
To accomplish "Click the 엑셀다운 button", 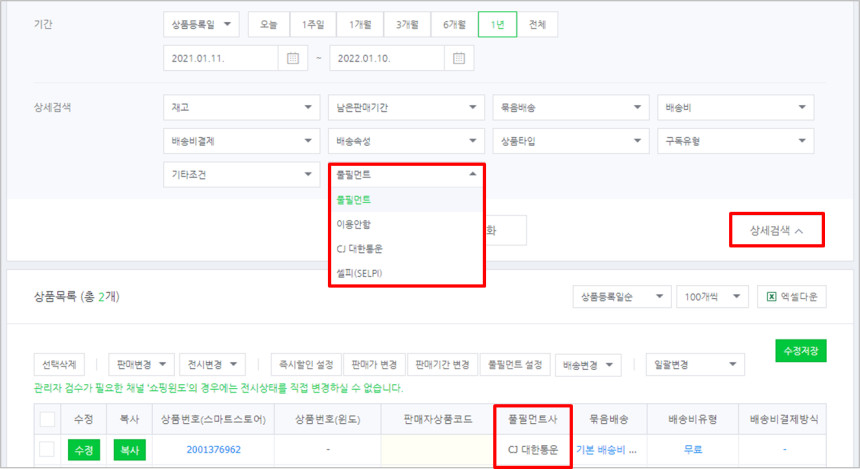I will point(792,297).
